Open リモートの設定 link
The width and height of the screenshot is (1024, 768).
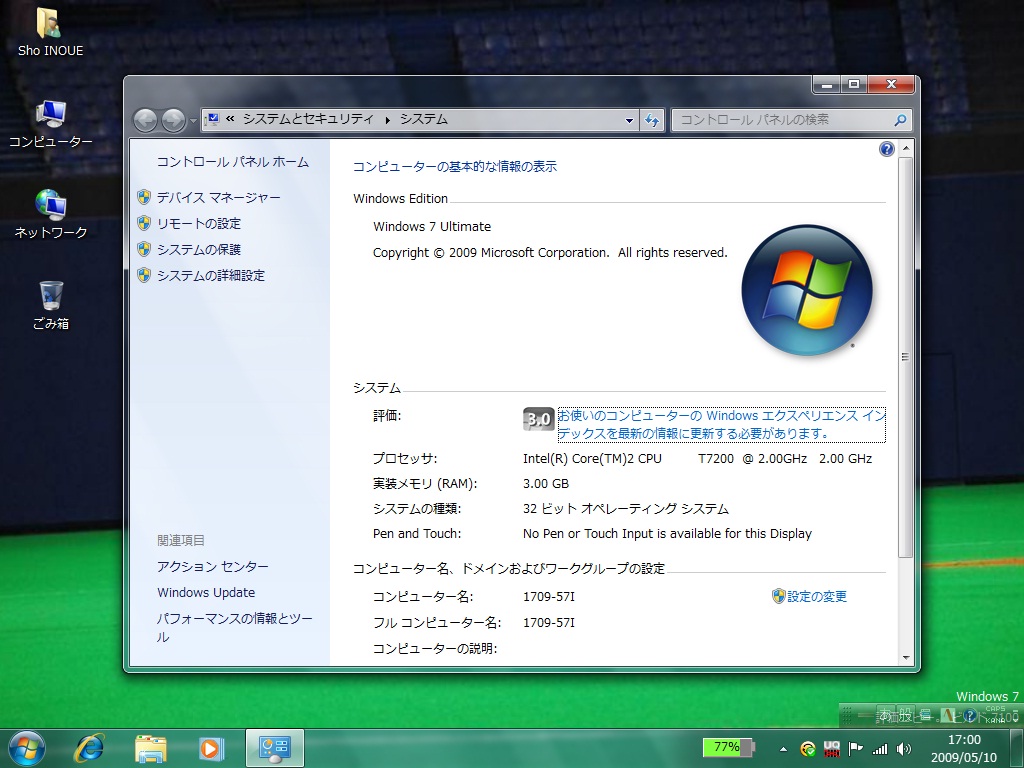(x=199, y=223)
